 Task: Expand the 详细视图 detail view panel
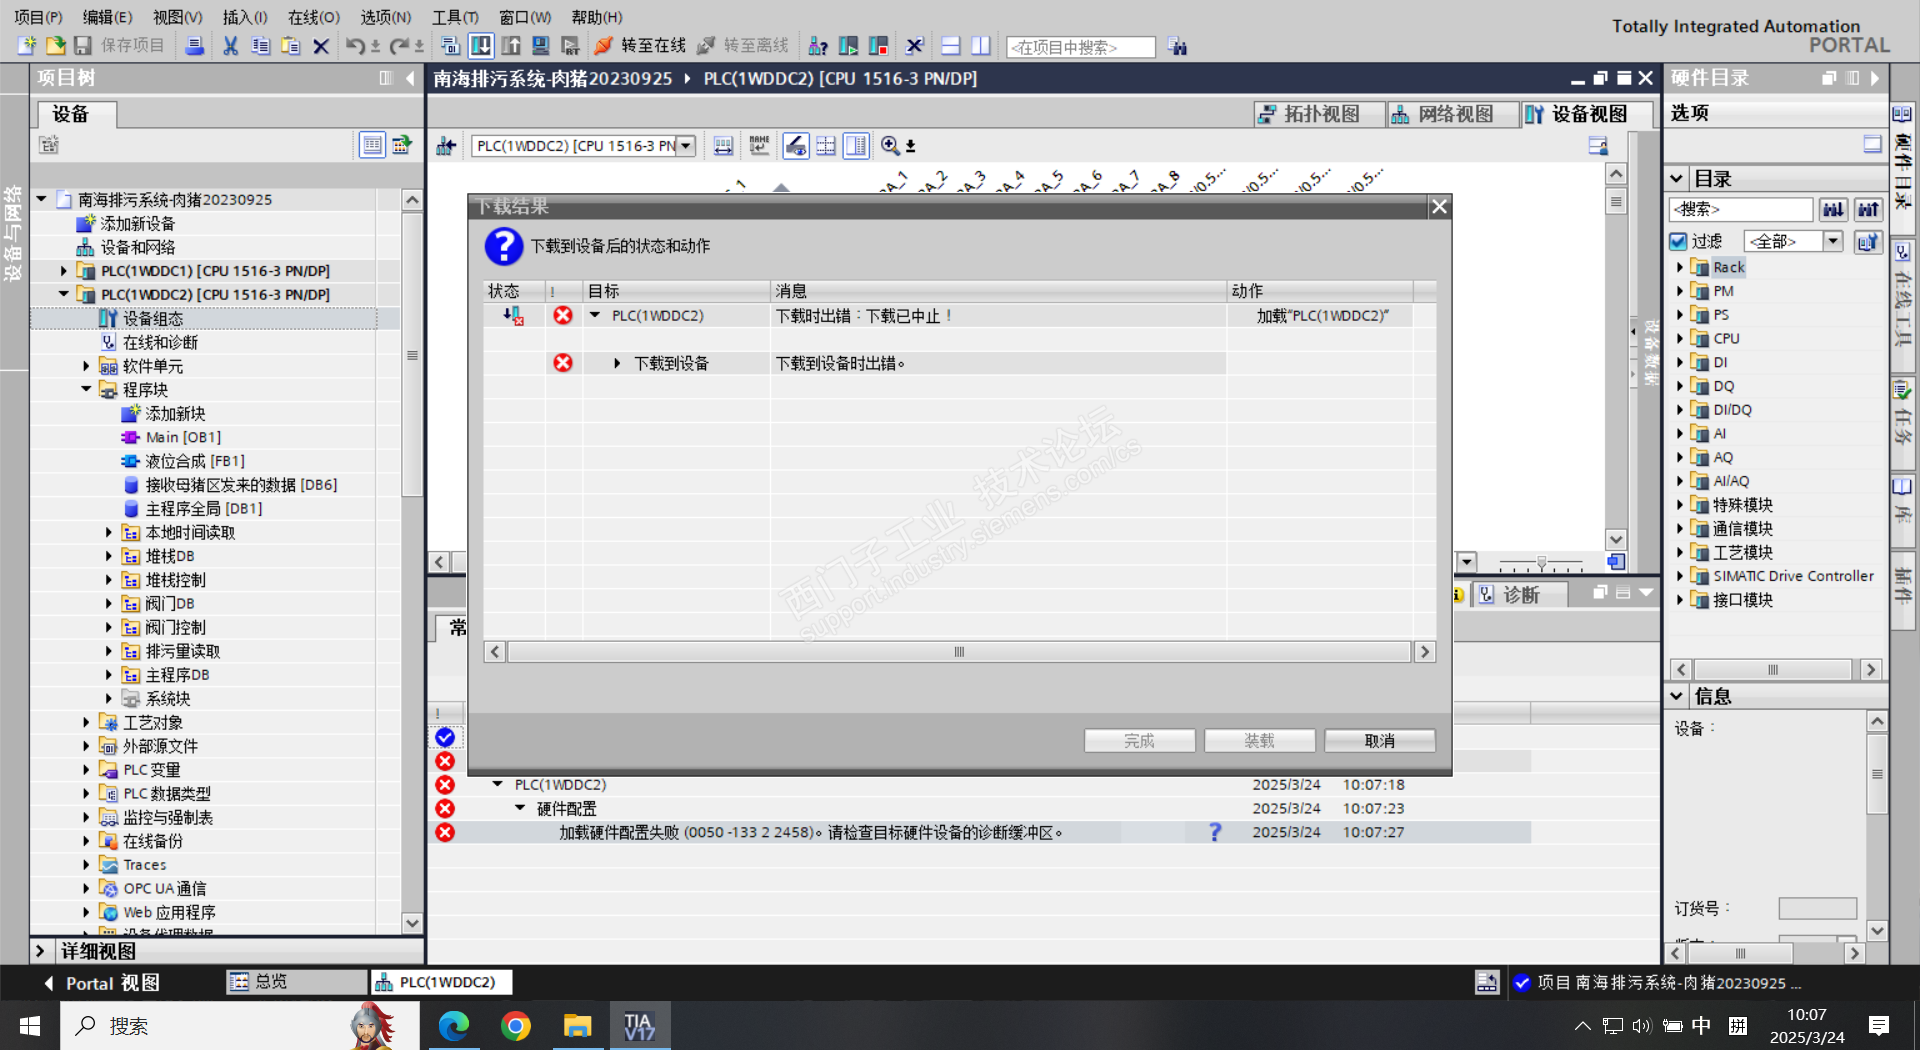pos(40,951)
